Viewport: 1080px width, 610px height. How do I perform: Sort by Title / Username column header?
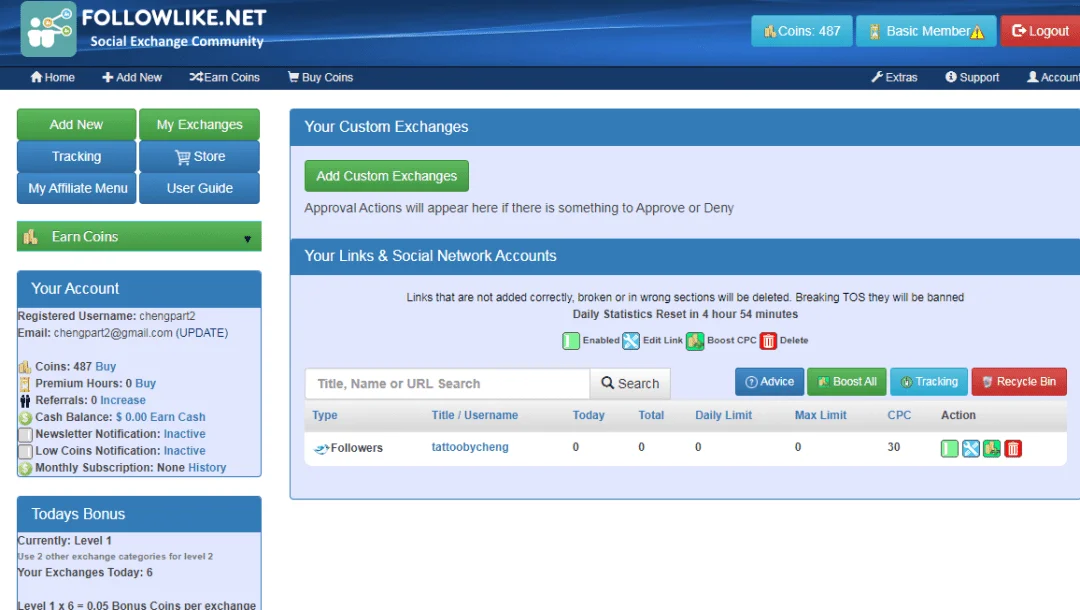(x=475, y=416)
